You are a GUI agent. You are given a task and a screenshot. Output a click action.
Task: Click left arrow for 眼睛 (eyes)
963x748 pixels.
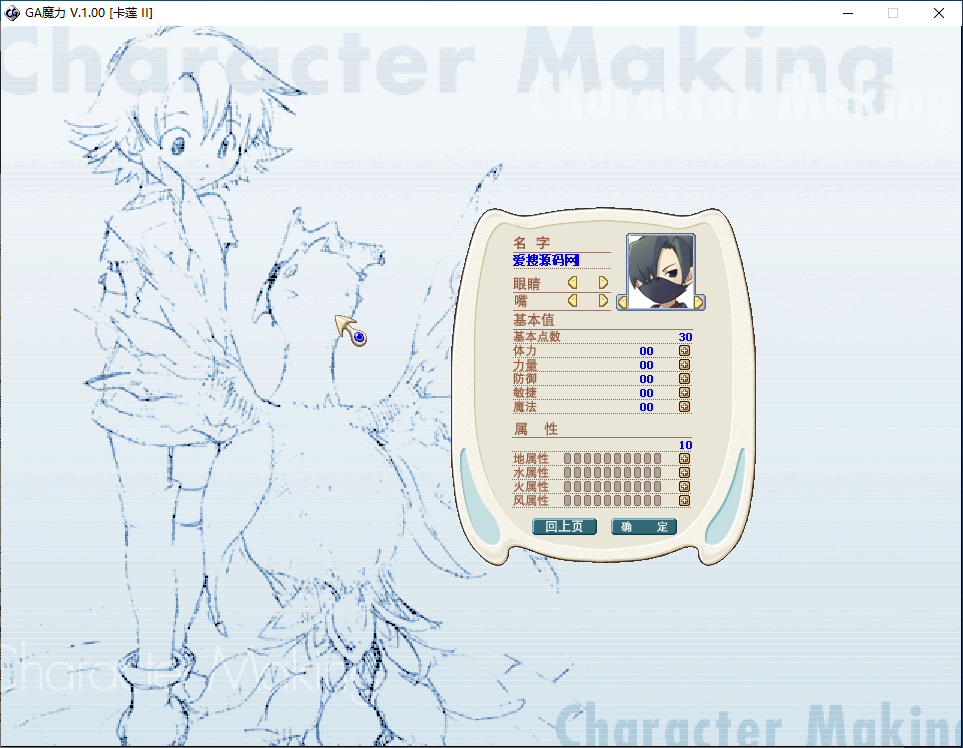click(573, 283)
